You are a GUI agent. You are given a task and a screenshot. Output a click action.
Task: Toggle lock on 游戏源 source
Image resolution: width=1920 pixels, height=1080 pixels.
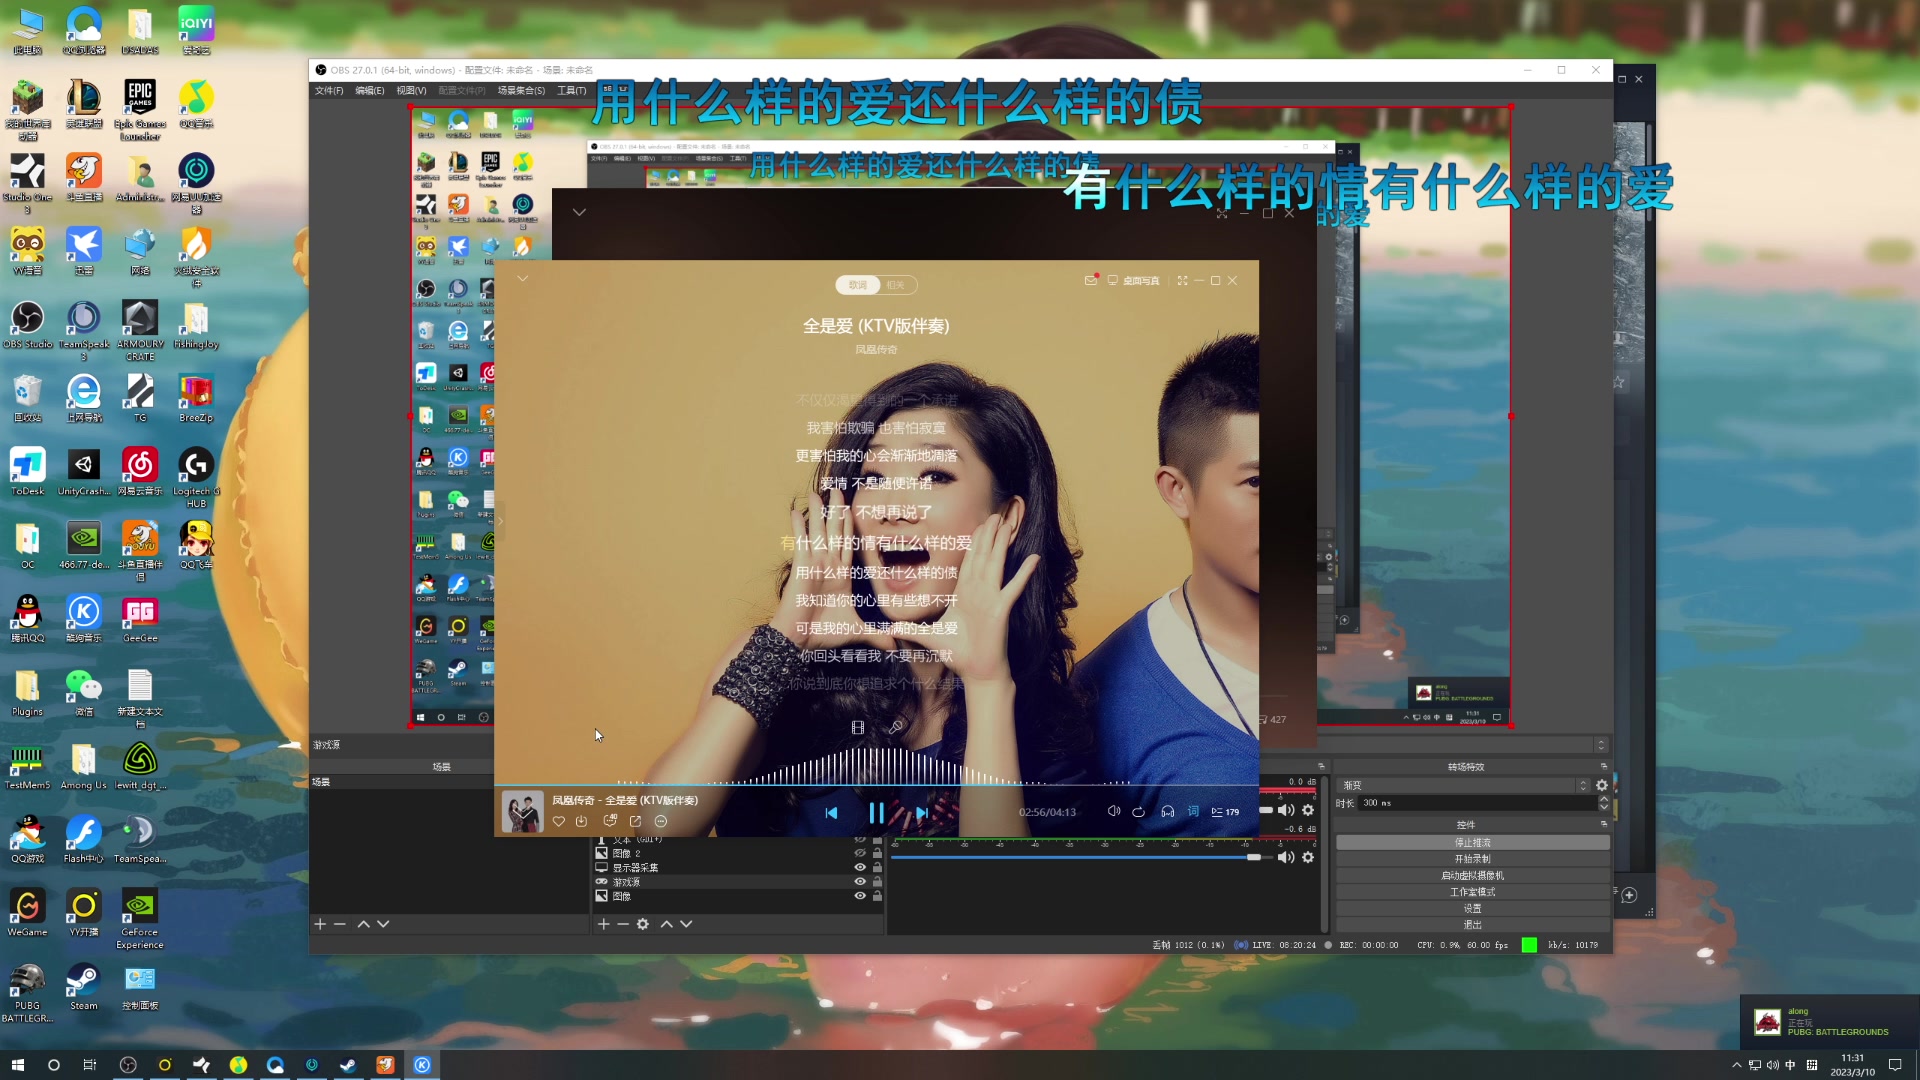tap(877, 881)
